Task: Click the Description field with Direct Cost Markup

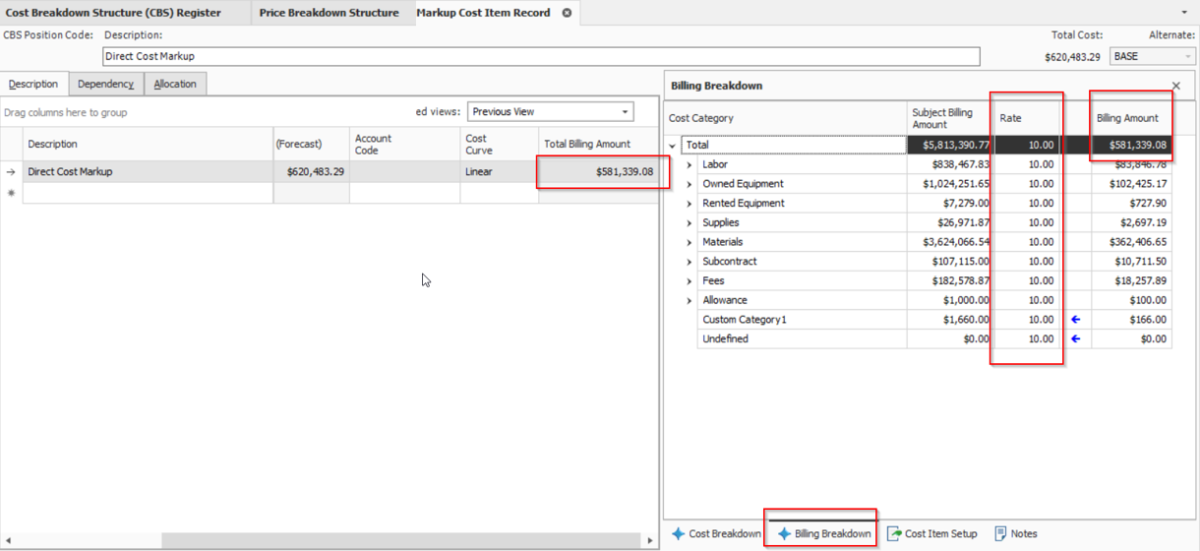Action: pos(540,57)
